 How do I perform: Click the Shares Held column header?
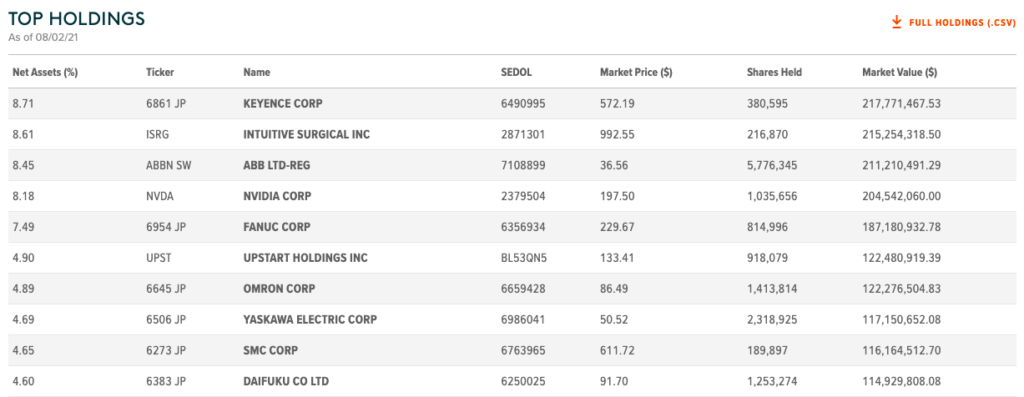tap(774, 72)
